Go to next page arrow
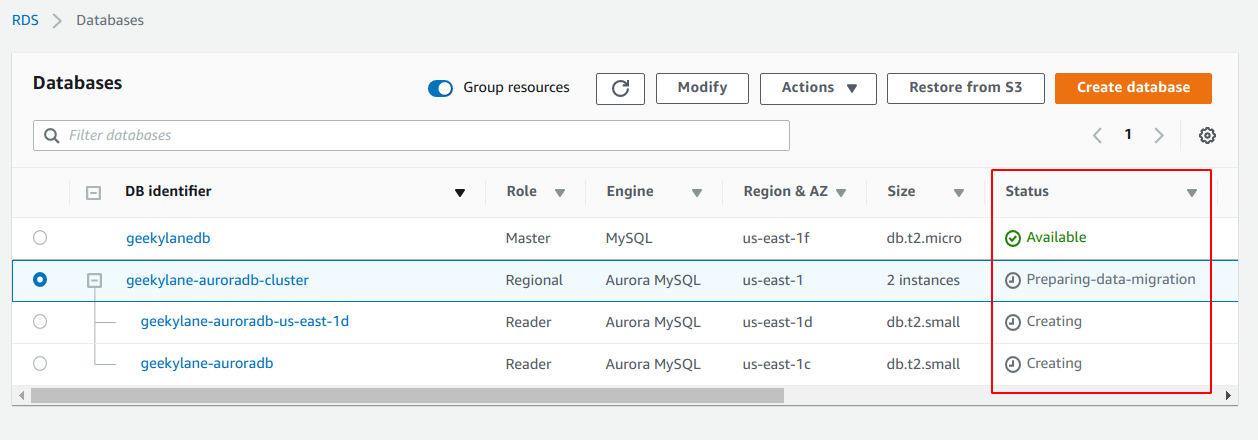1258x440 pixels. [1159, 135]
